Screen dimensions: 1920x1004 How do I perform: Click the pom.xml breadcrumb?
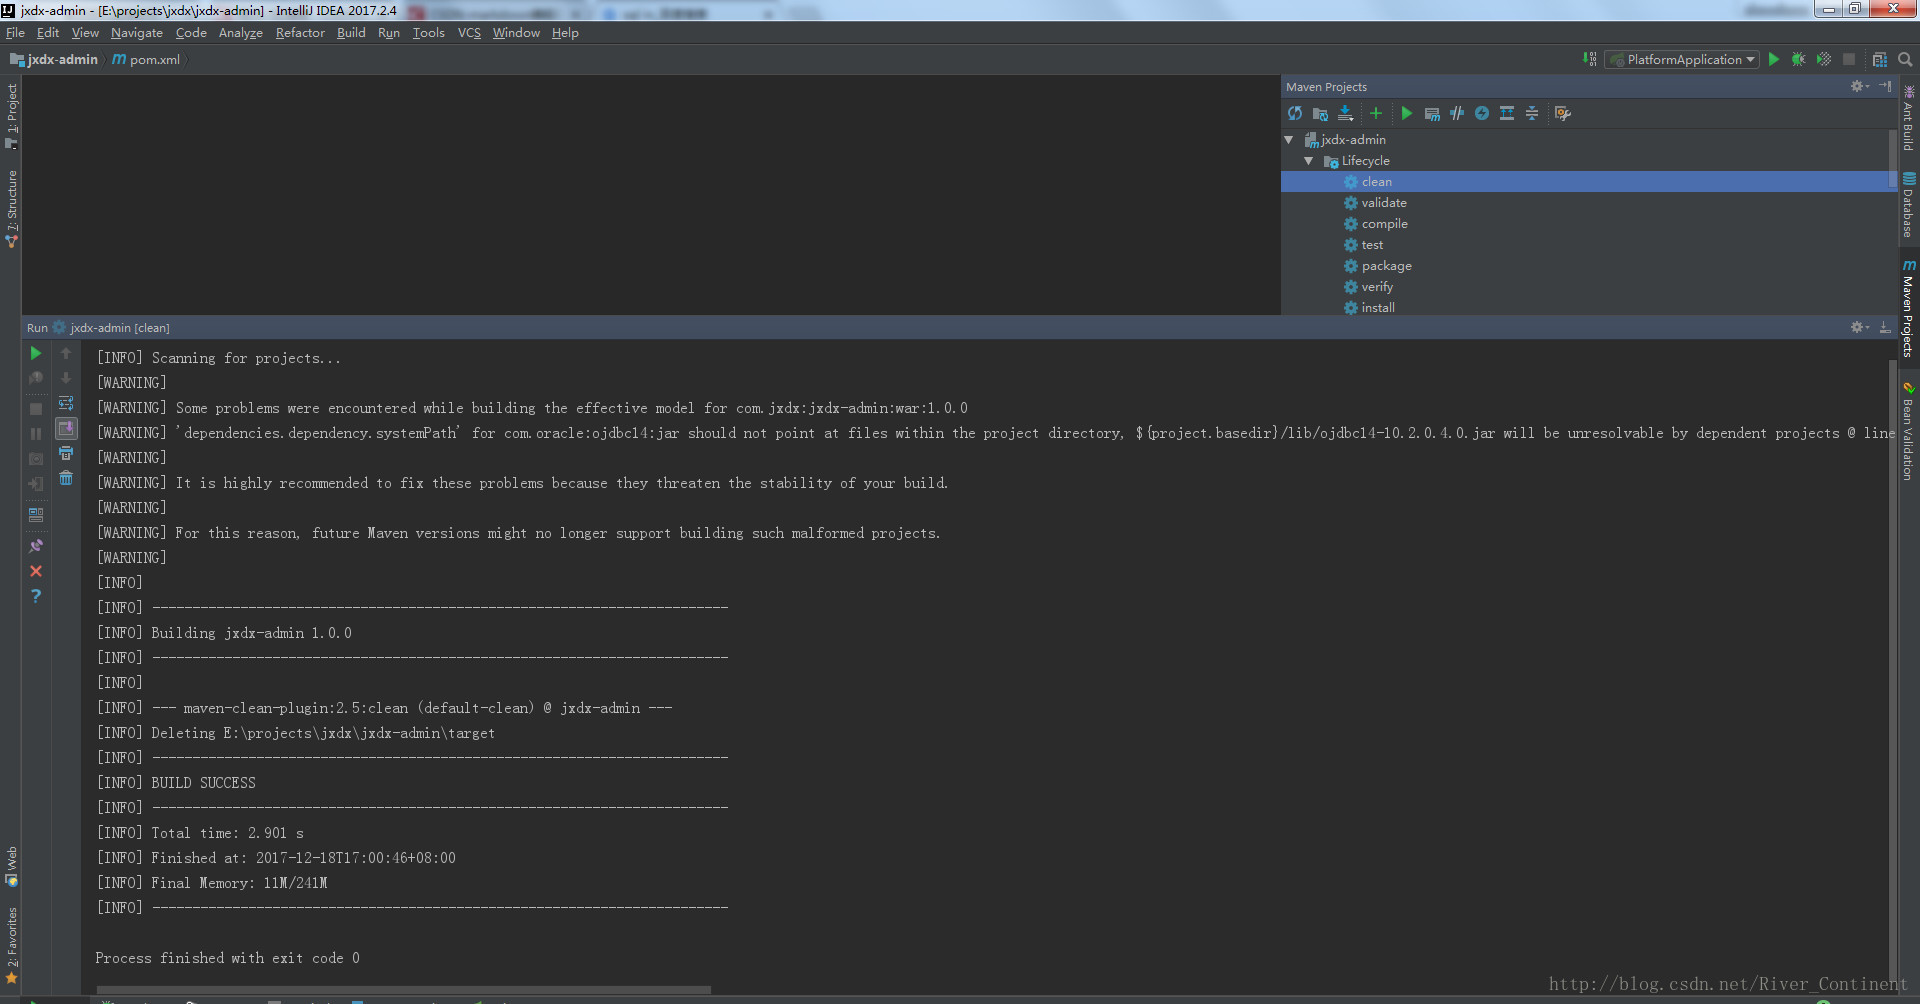[x=146, y=60]
